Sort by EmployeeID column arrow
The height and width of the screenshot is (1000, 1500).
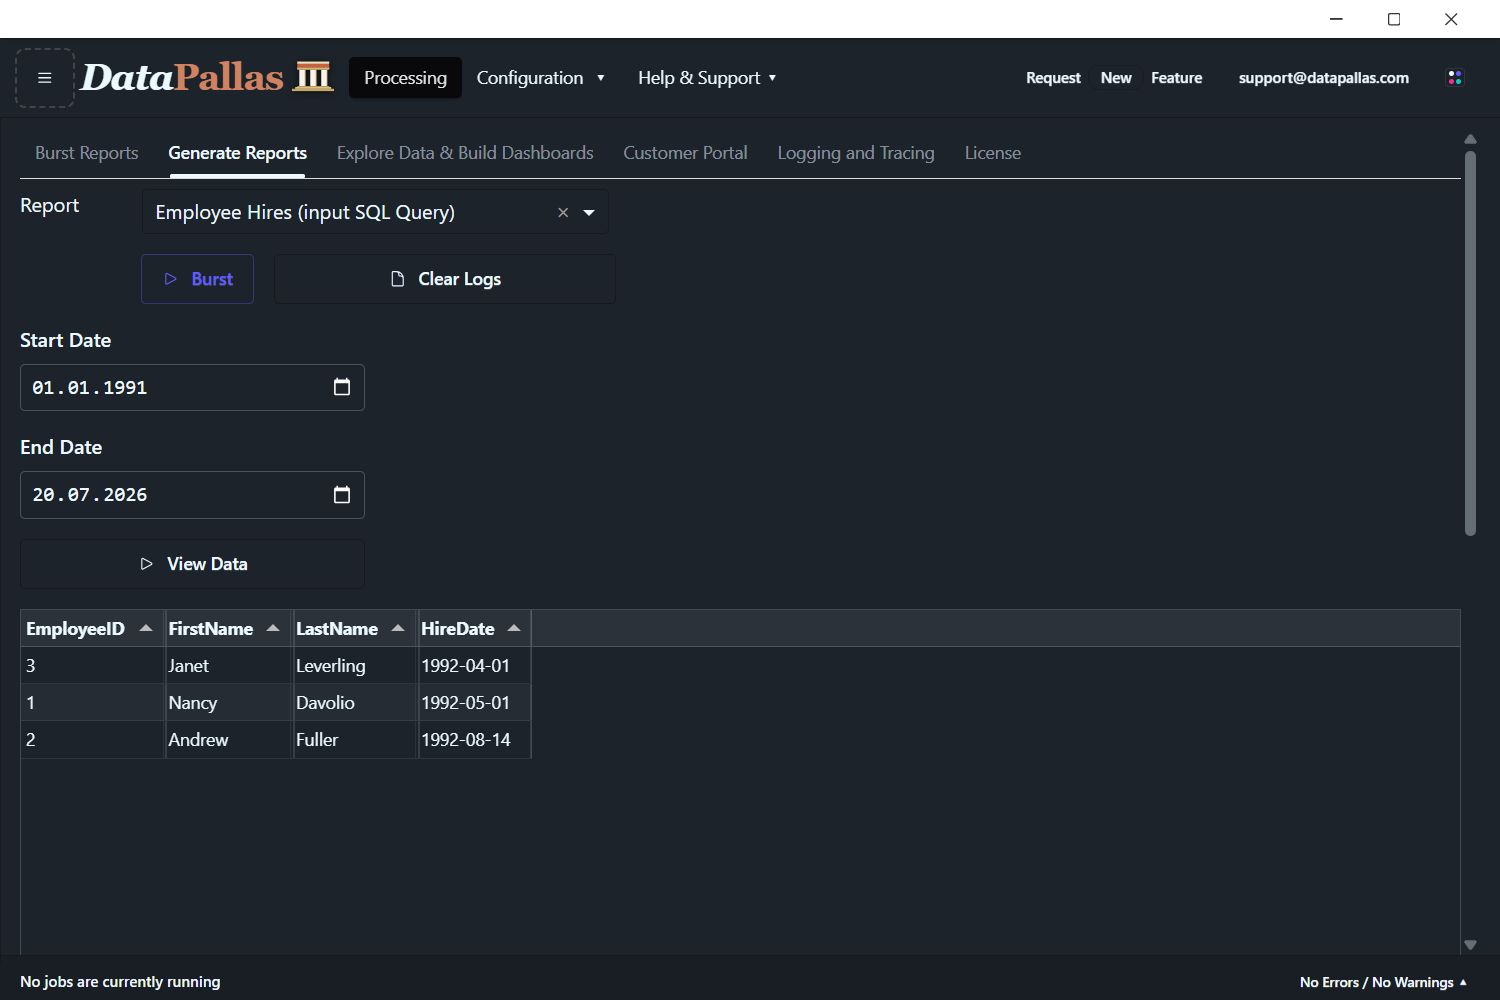pyautogui.click(x=146, y=628)
